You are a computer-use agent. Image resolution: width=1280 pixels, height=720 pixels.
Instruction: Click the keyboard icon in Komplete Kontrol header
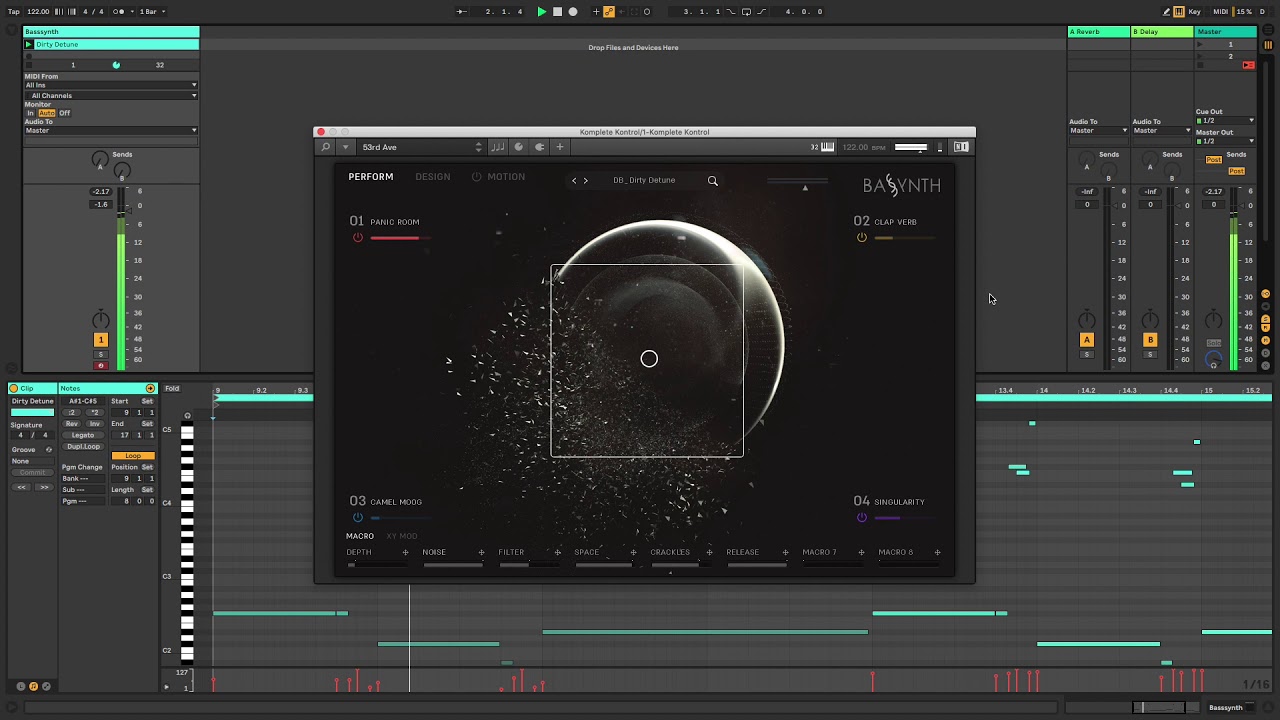click(827, 147)
